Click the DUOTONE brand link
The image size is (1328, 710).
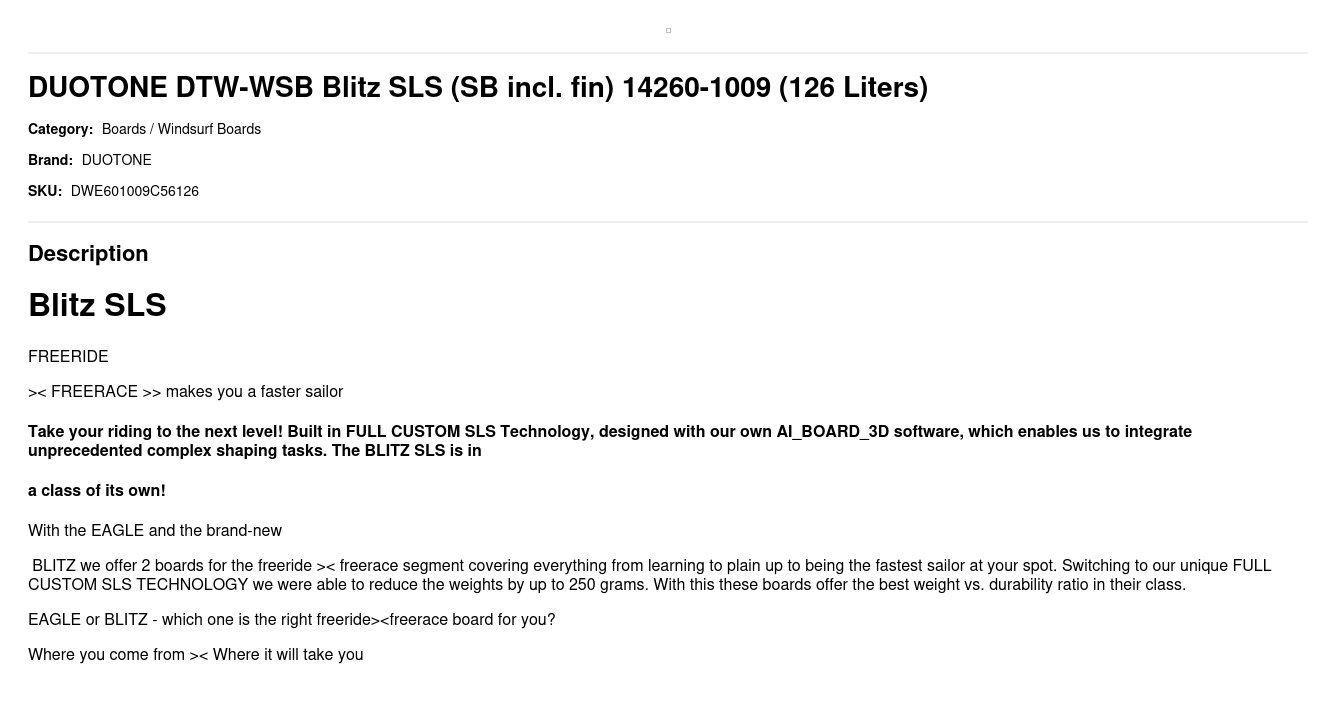116,160
